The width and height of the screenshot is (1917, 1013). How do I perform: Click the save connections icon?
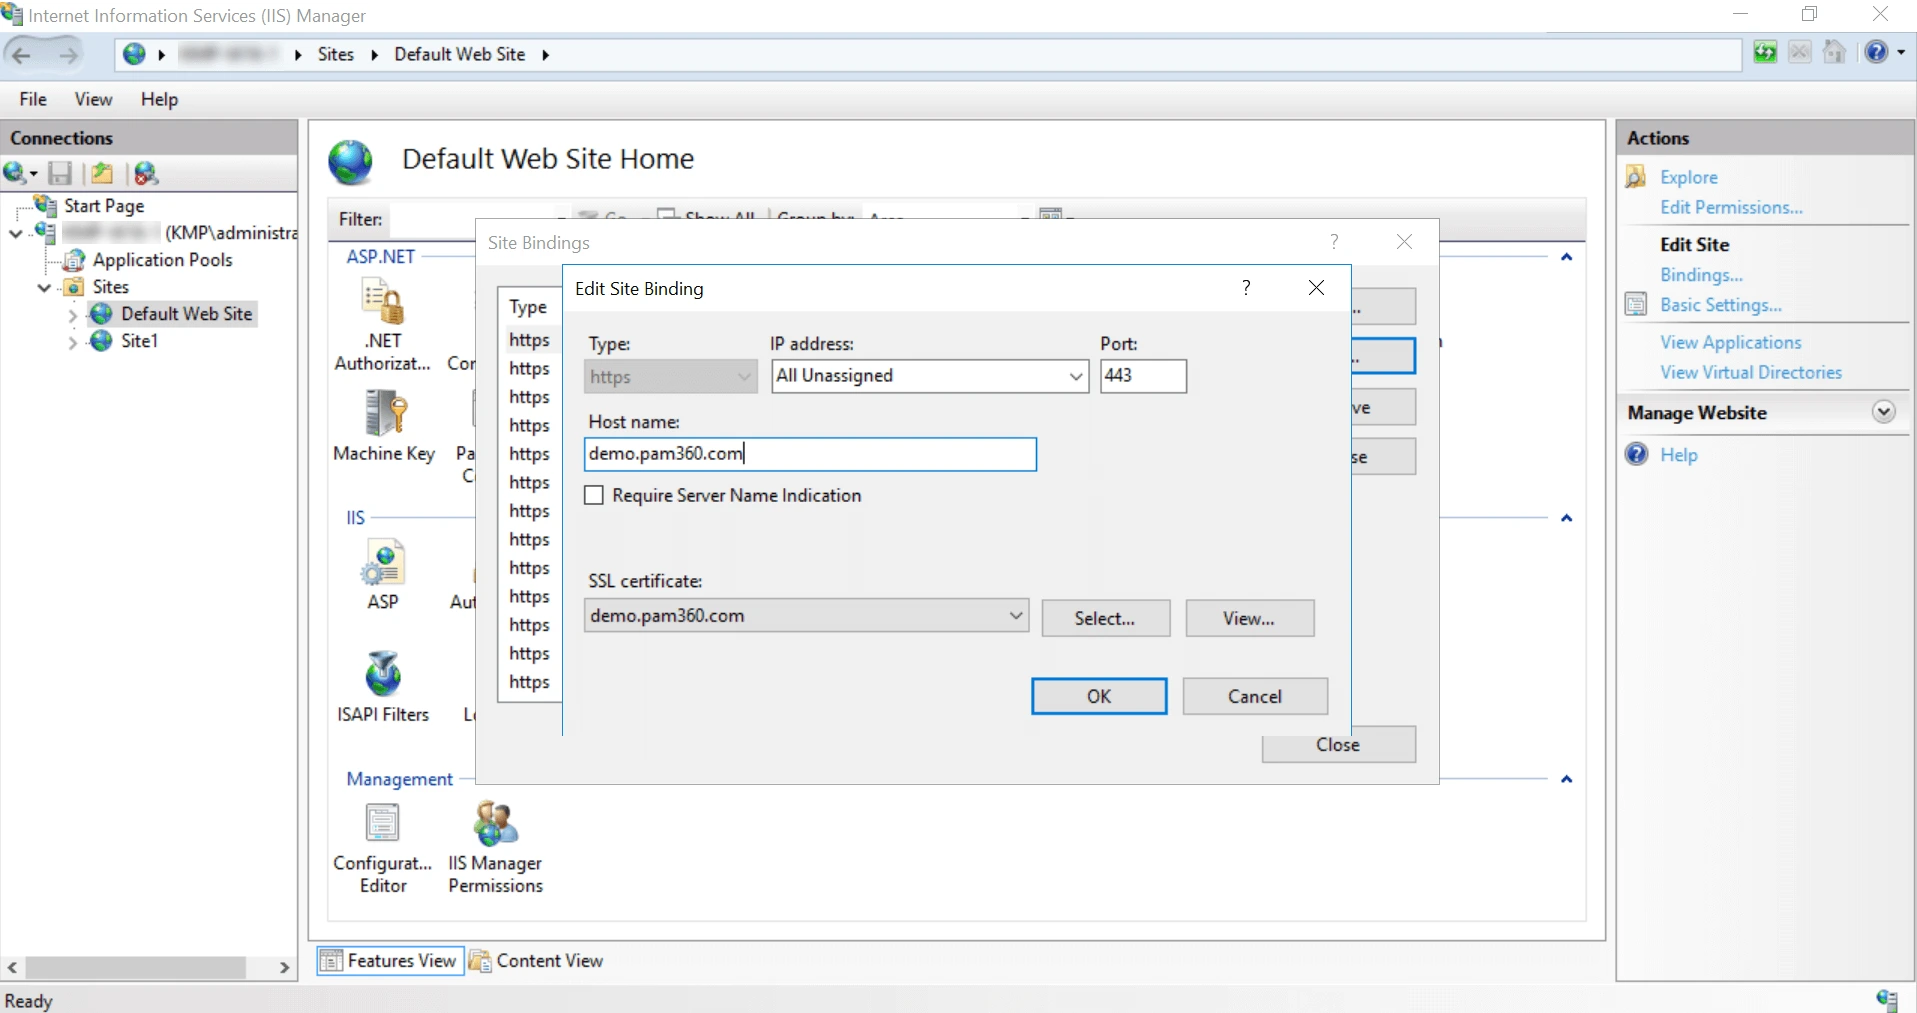click(x=60, y=173)
